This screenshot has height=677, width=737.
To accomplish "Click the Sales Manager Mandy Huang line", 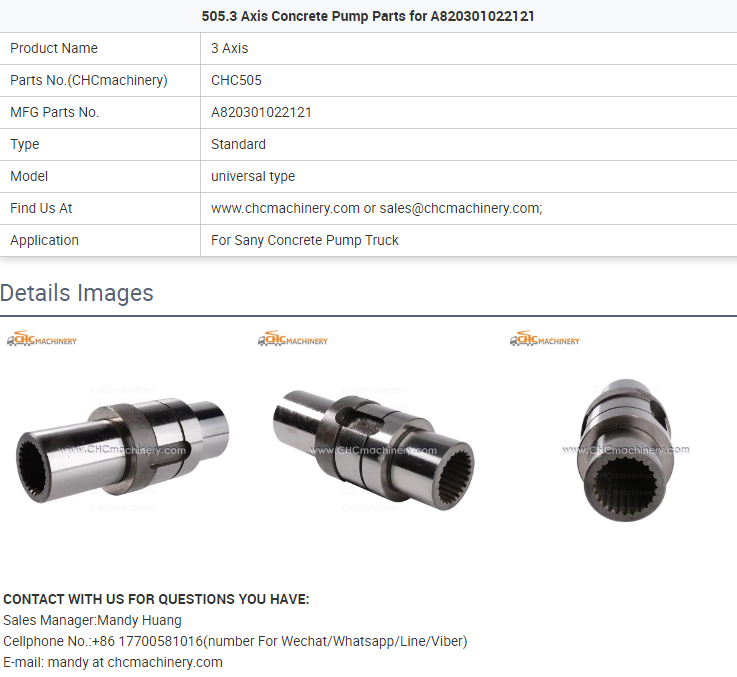I will coord(92,621).
